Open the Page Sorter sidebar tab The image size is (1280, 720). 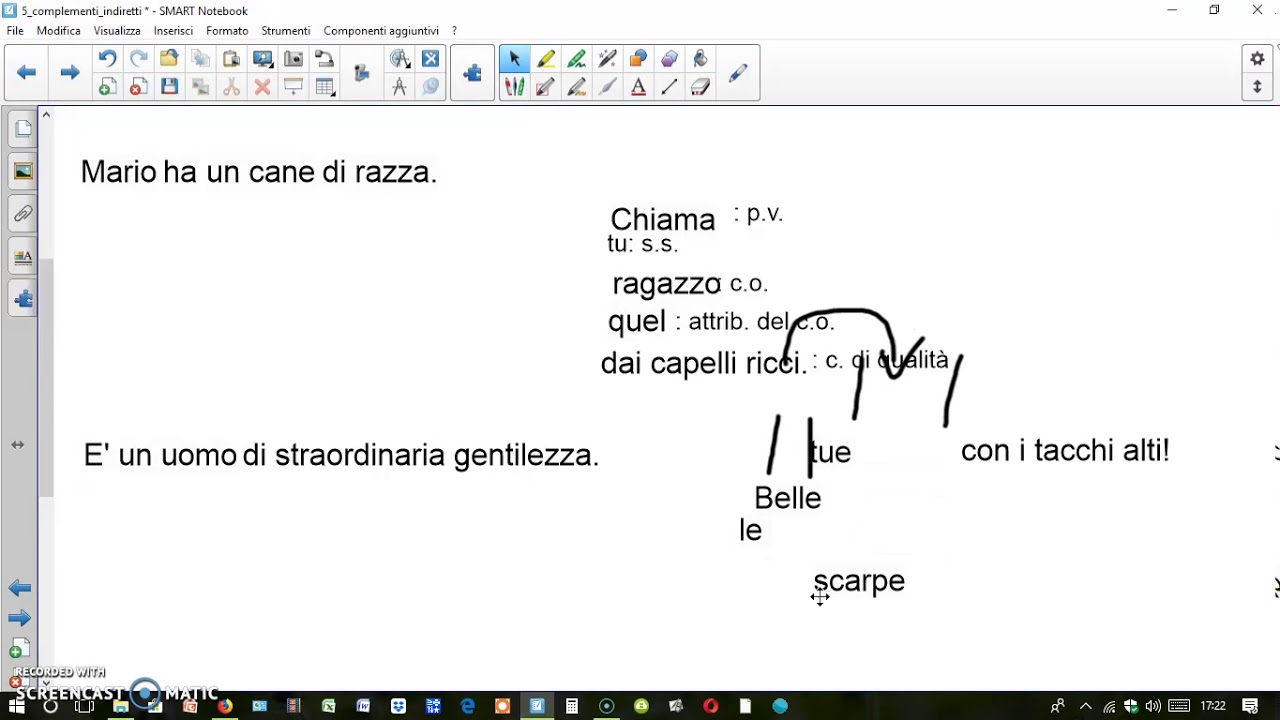point(23,129)
